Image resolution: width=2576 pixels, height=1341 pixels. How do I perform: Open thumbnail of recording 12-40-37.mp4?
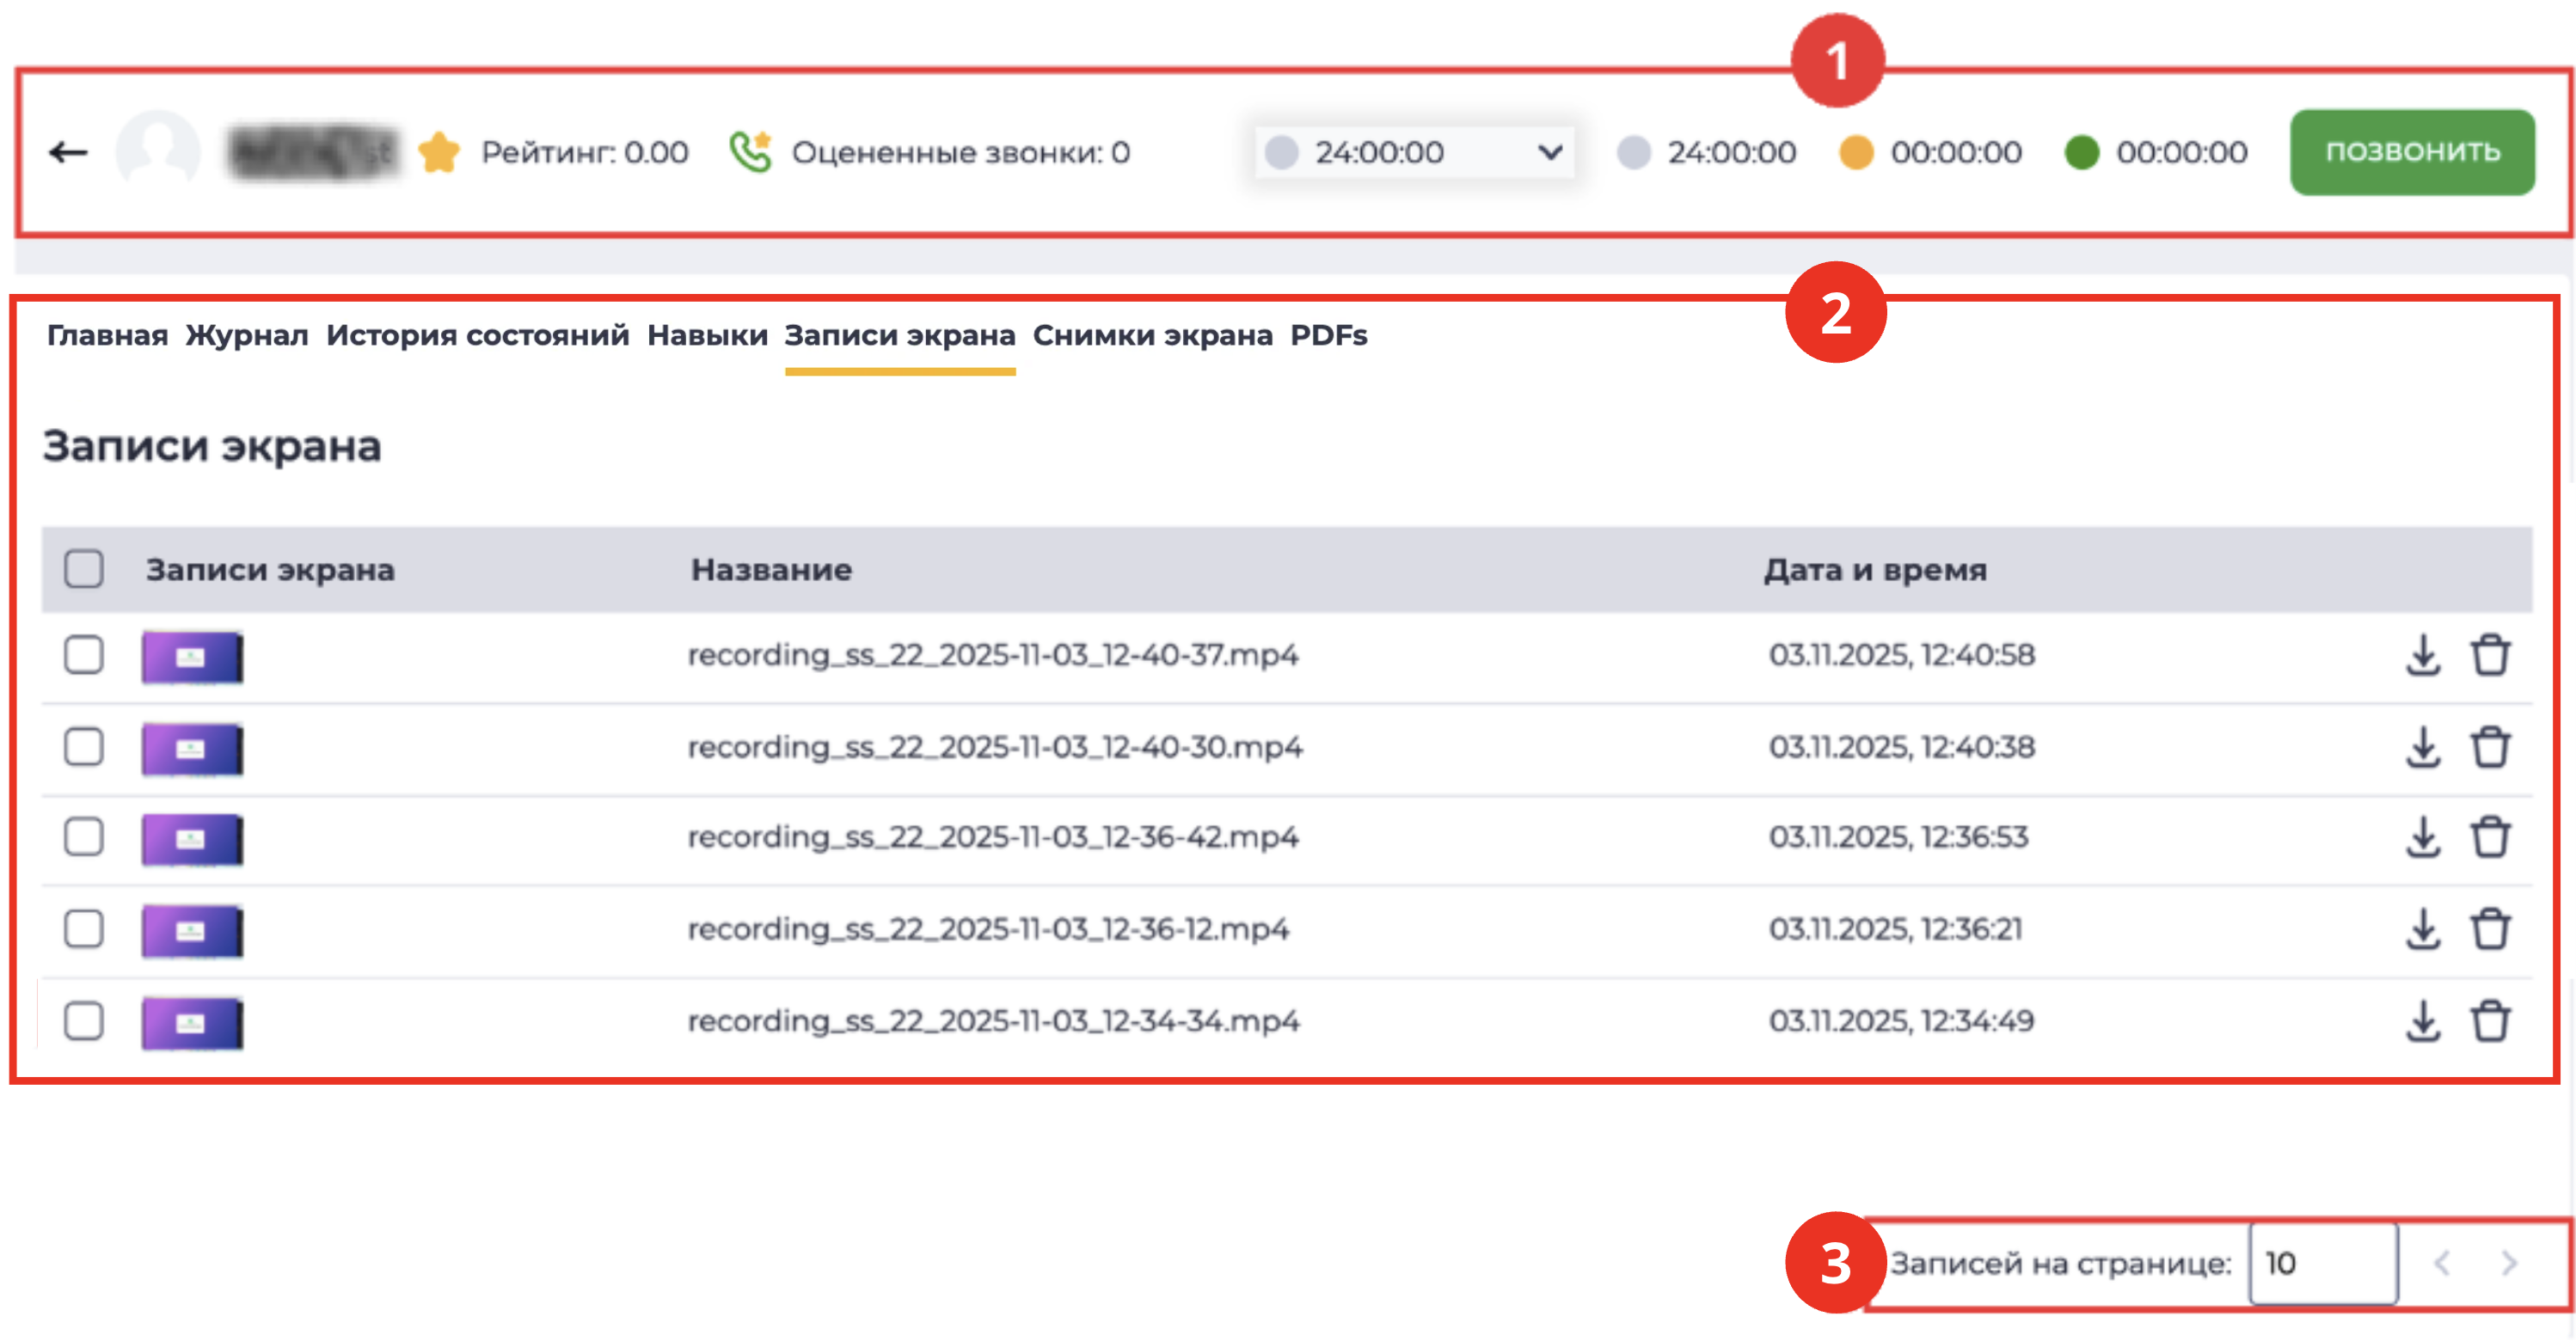[192, 657]
